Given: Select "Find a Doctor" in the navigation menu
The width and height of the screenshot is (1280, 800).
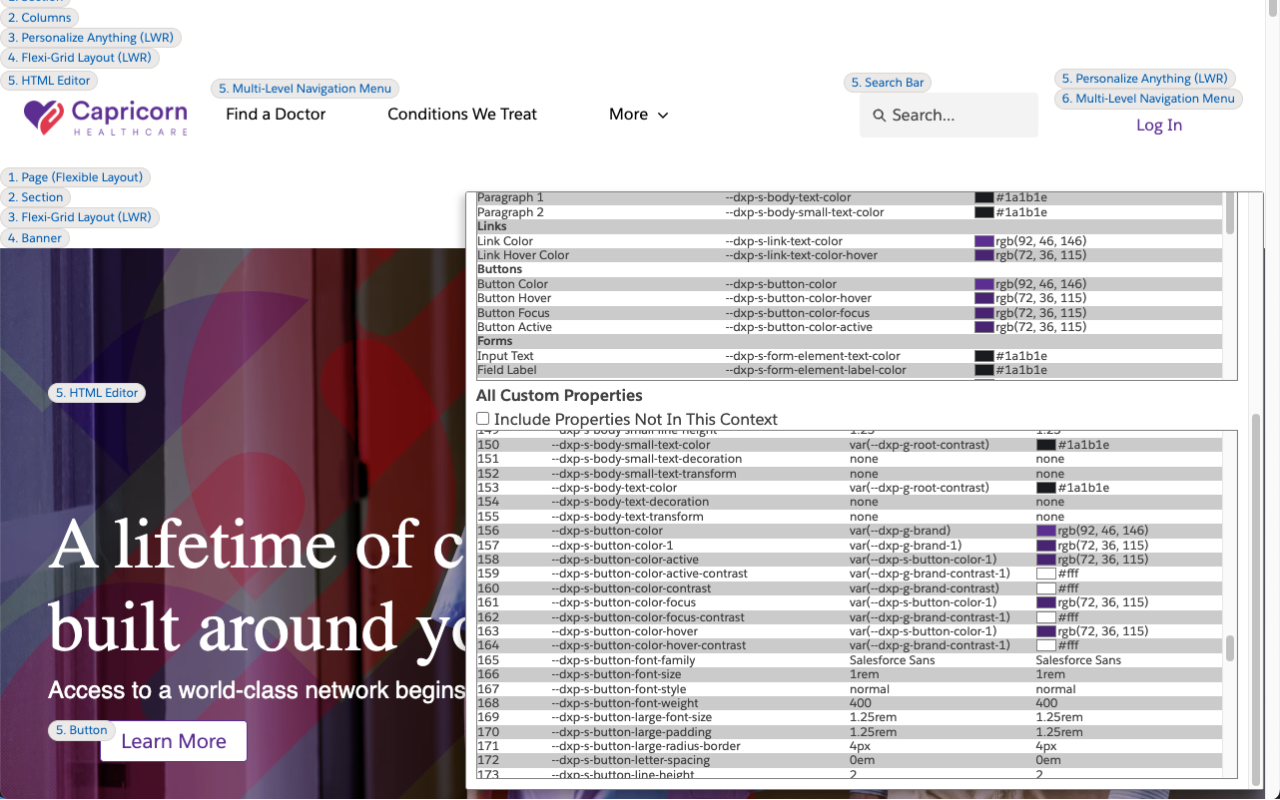Looking at the screenshot, I should click(x=275, y=114).
